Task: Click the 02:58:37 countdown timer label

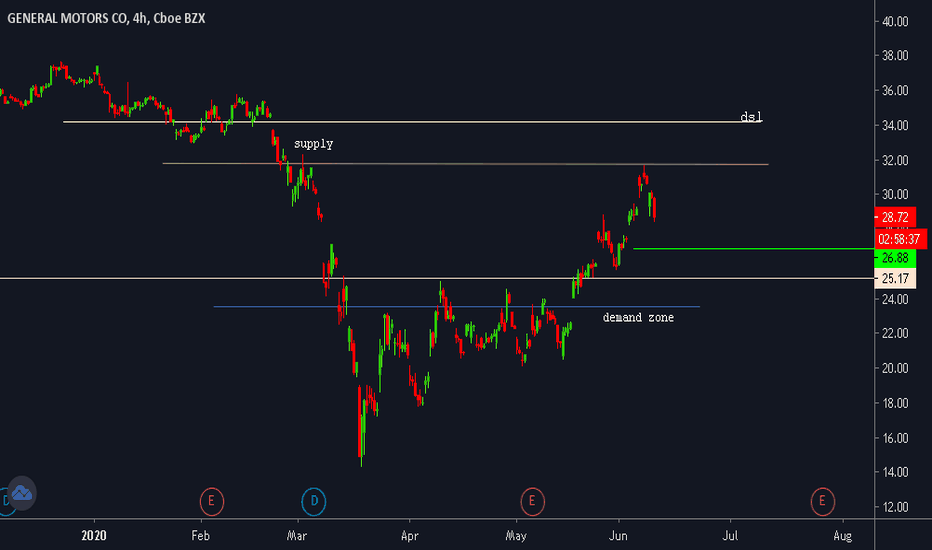Action: (x=900, y=239)
